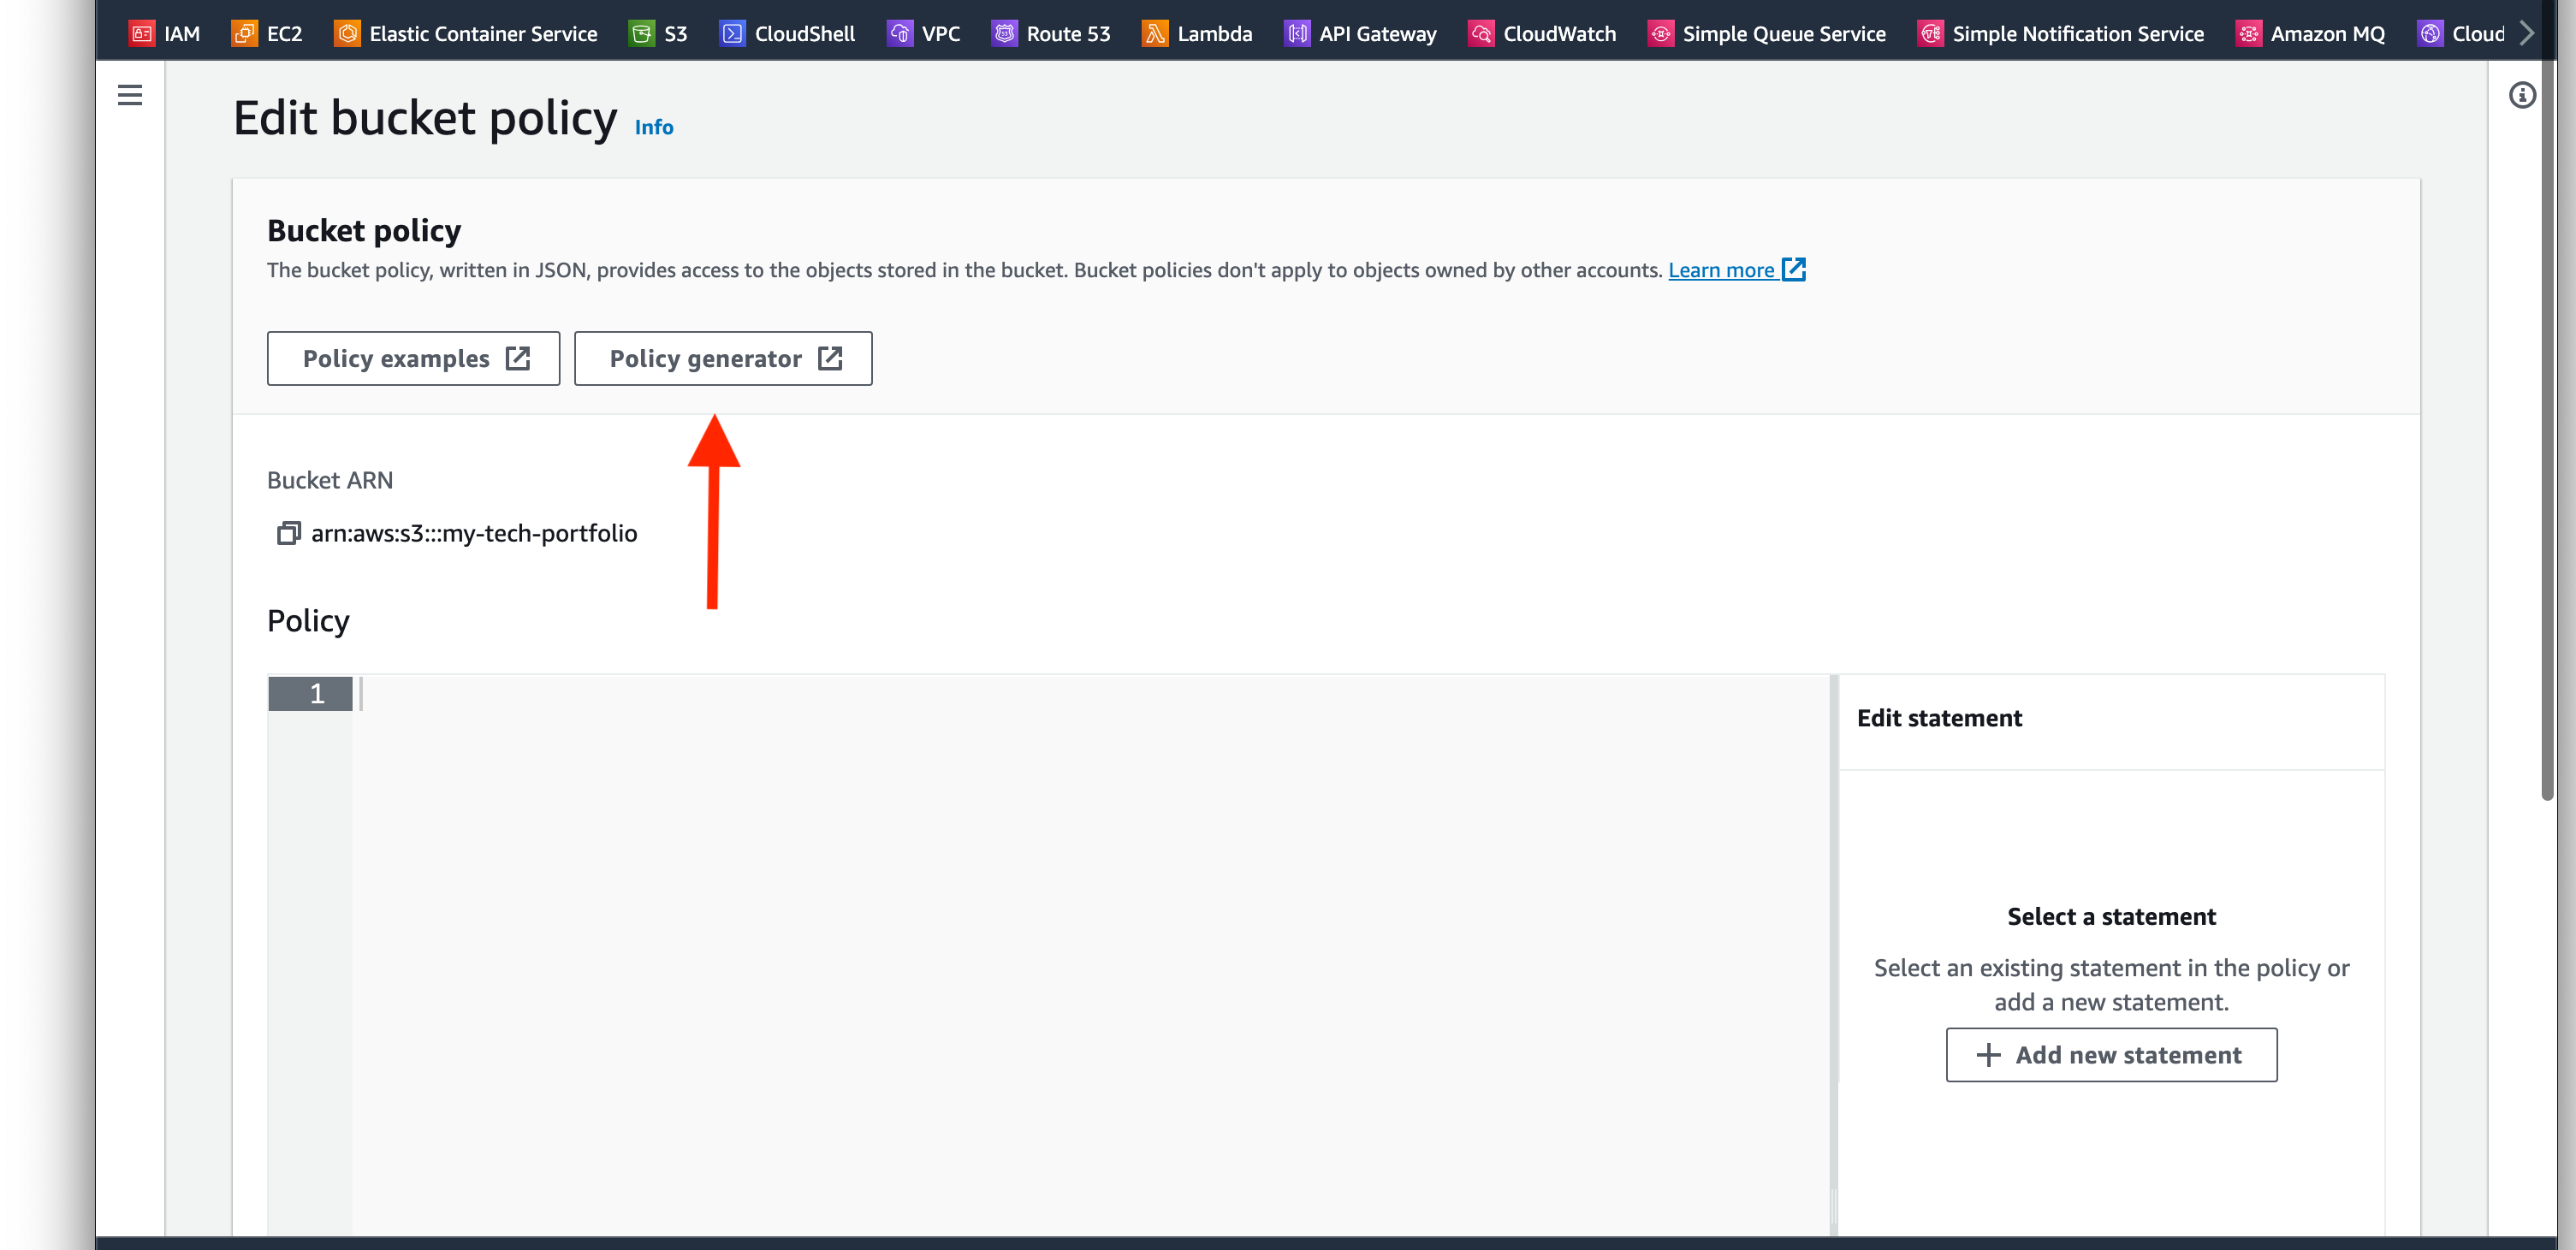
Task: Click the Bucket ARN label
Action: [x=330, y=480]
